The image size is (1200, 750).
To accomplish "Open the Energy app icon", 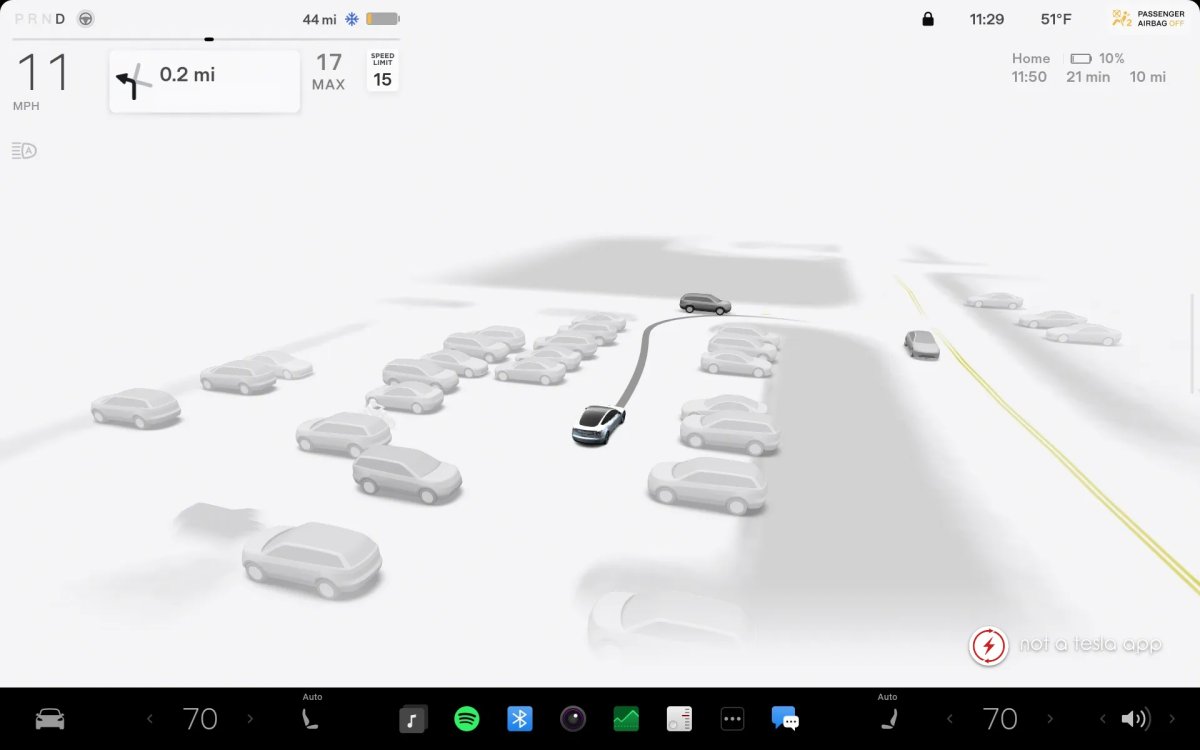I will (625, 718).
